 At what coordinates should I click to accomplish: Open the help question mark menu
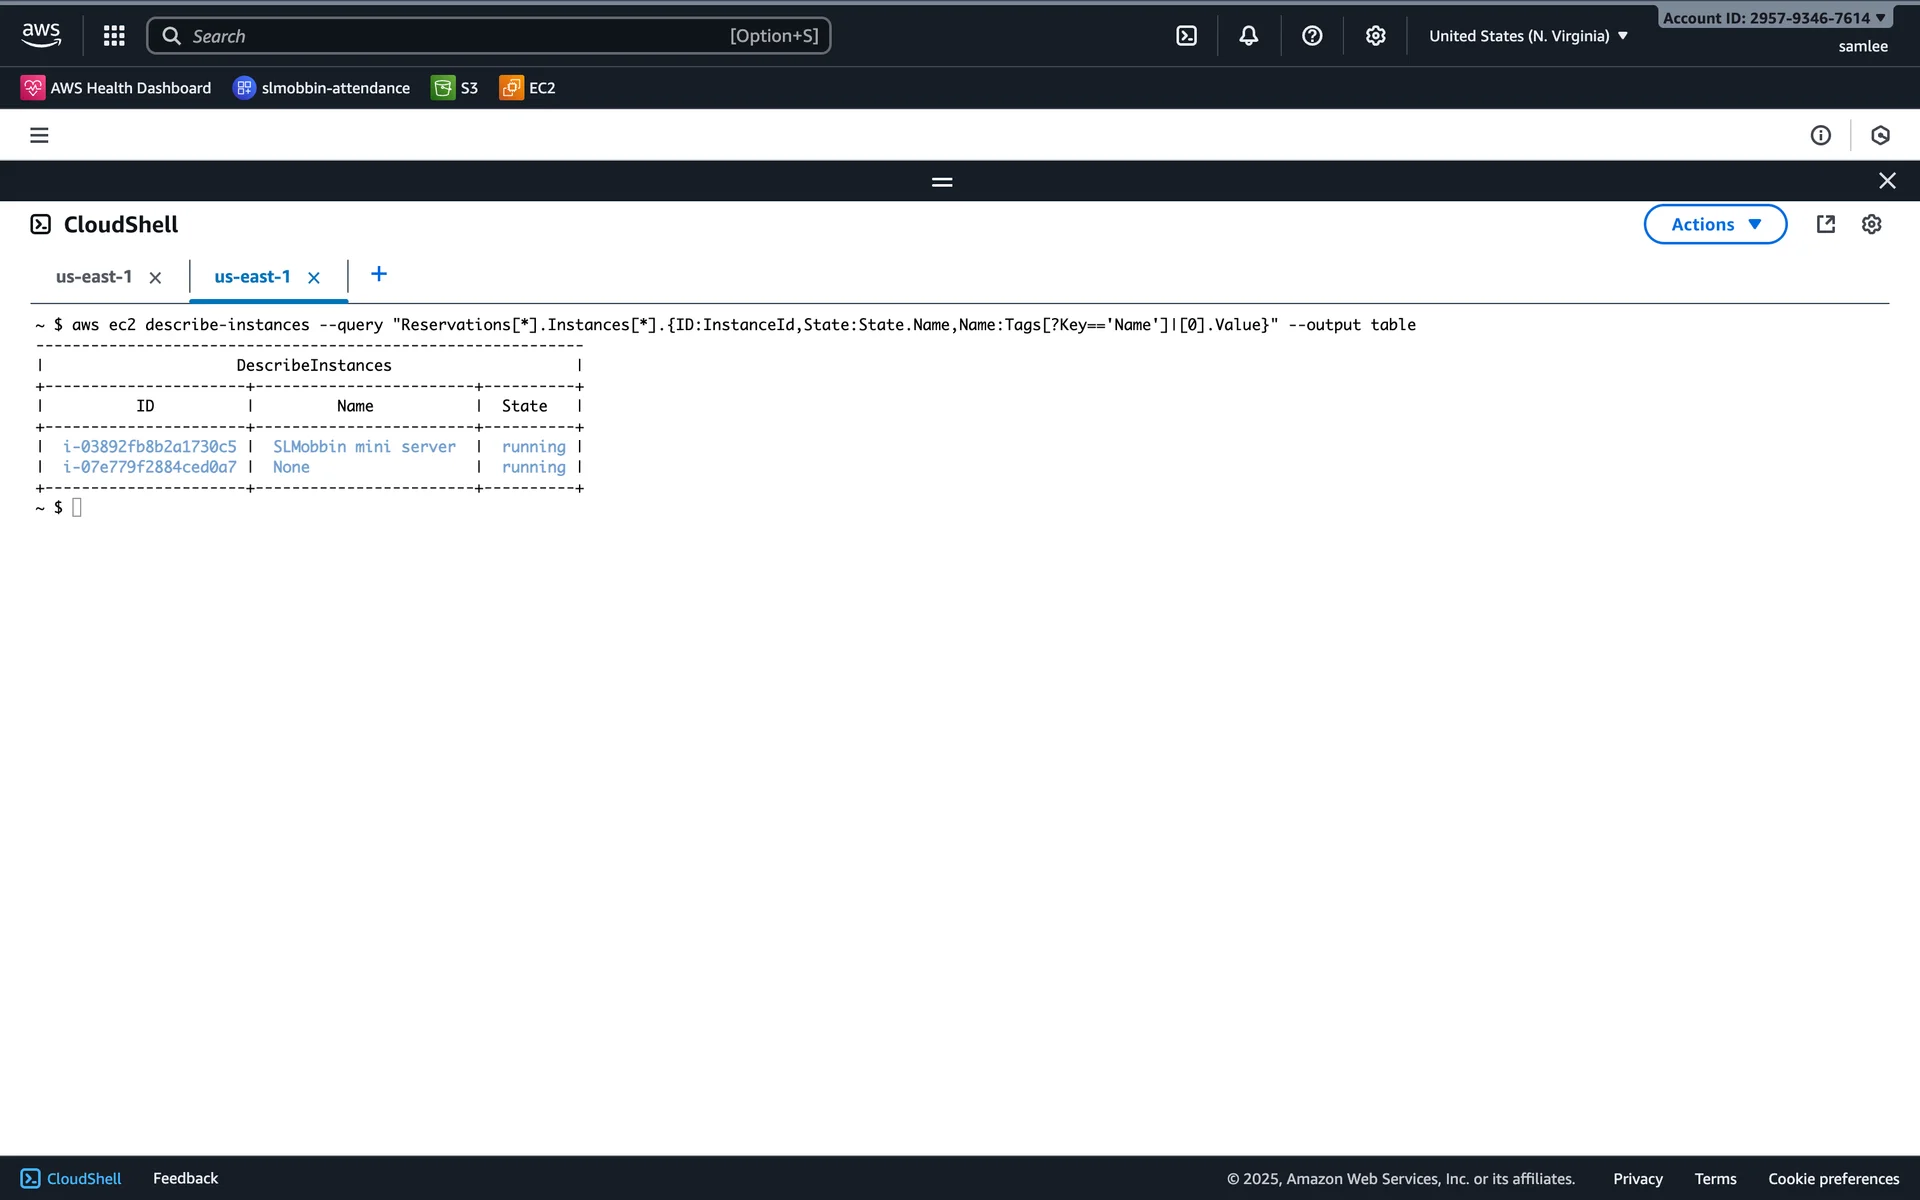point(1312,36)
